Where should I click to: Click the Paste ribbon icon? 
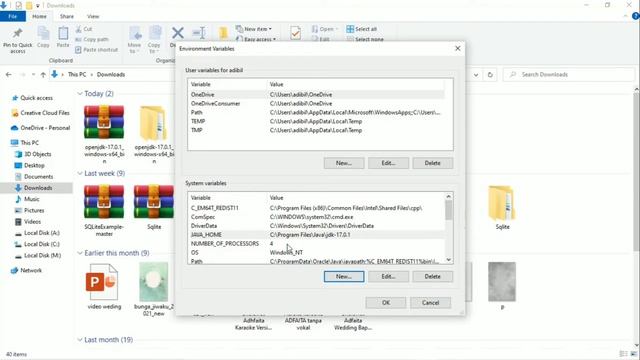pyautogui.click(x=63, y=33)
